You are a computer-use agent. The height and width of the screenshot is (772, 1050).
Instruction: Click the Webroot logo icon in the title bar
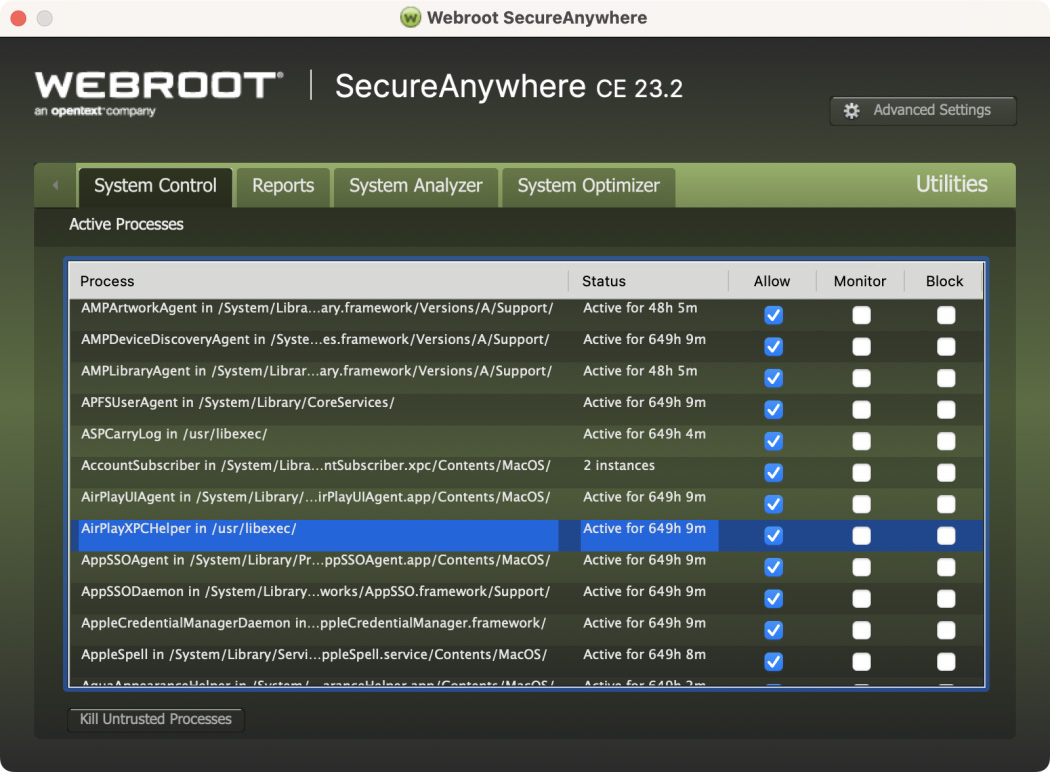(410, 17)
